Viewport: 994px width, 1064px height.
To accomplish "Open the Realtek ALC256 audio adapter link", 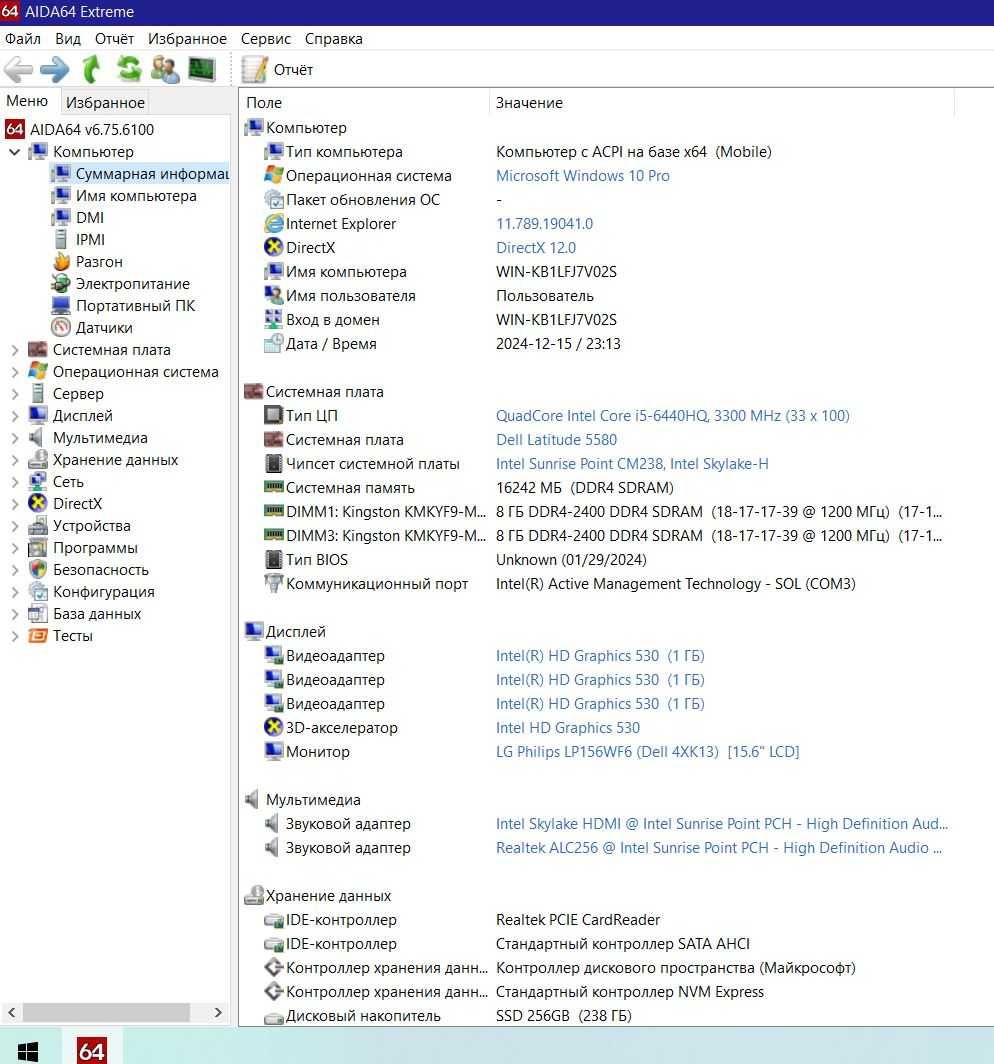I will pyautogui.click(x=719, y=848).
